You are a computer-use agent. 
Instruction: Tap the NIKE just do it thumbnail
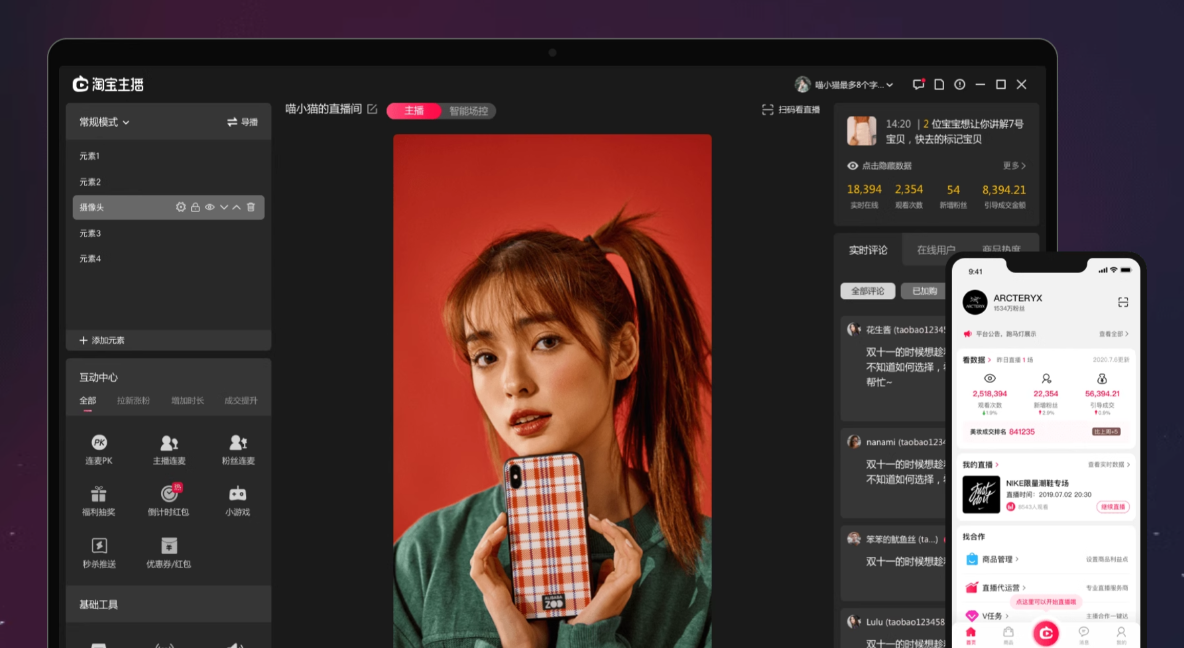click(981, 495)
